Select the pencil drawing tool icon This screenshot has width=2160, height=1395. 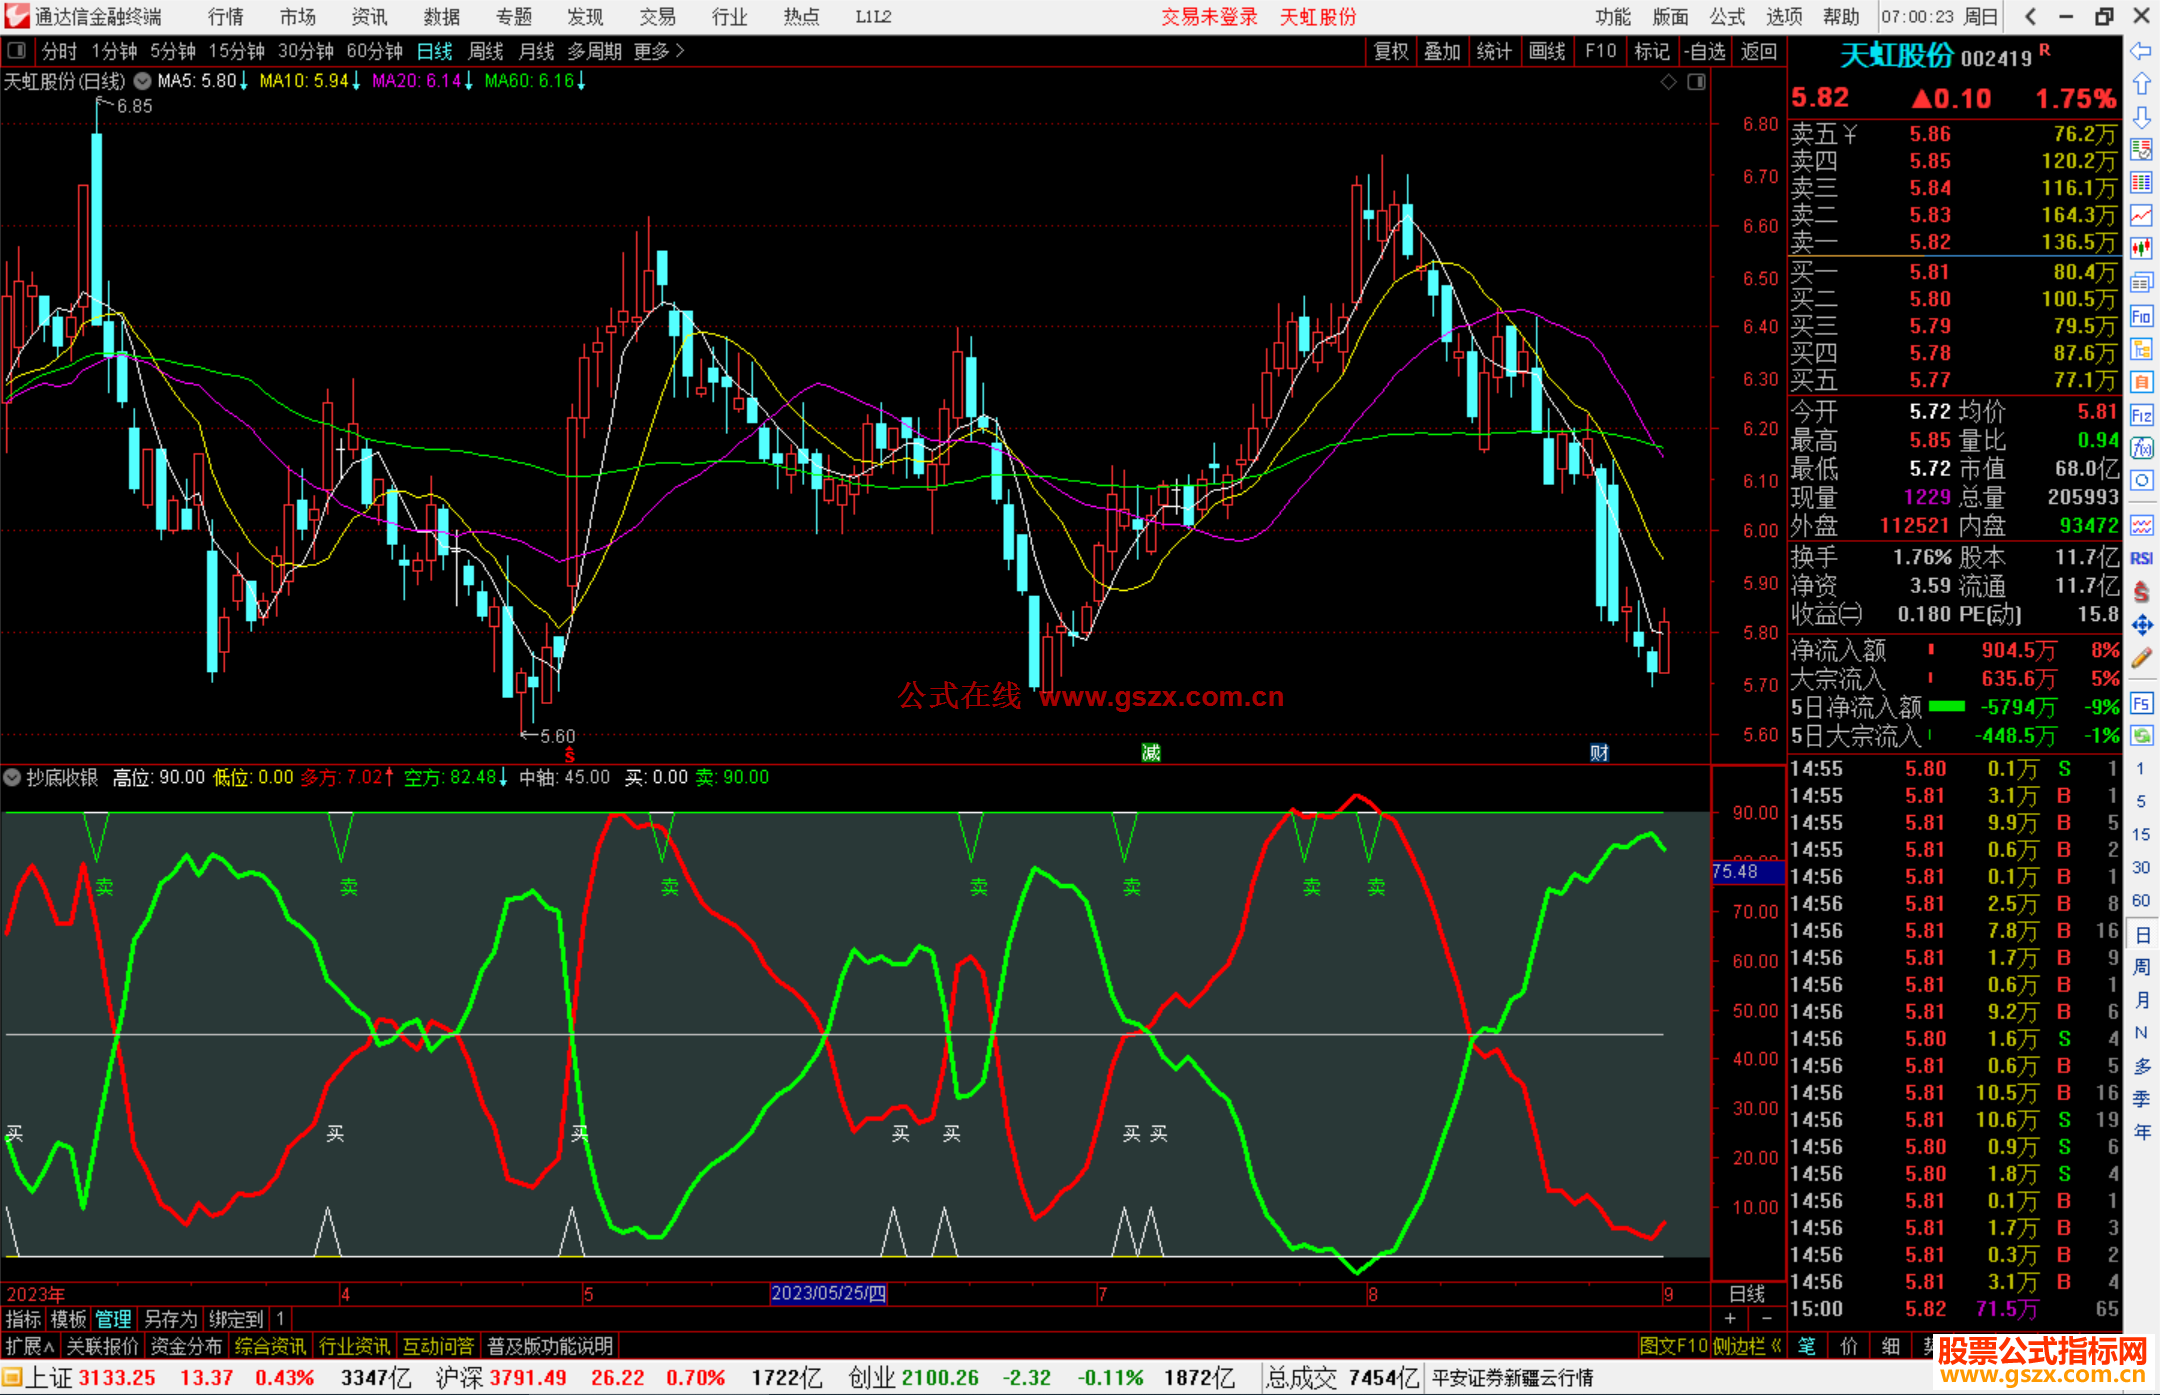pos(2141,658)
